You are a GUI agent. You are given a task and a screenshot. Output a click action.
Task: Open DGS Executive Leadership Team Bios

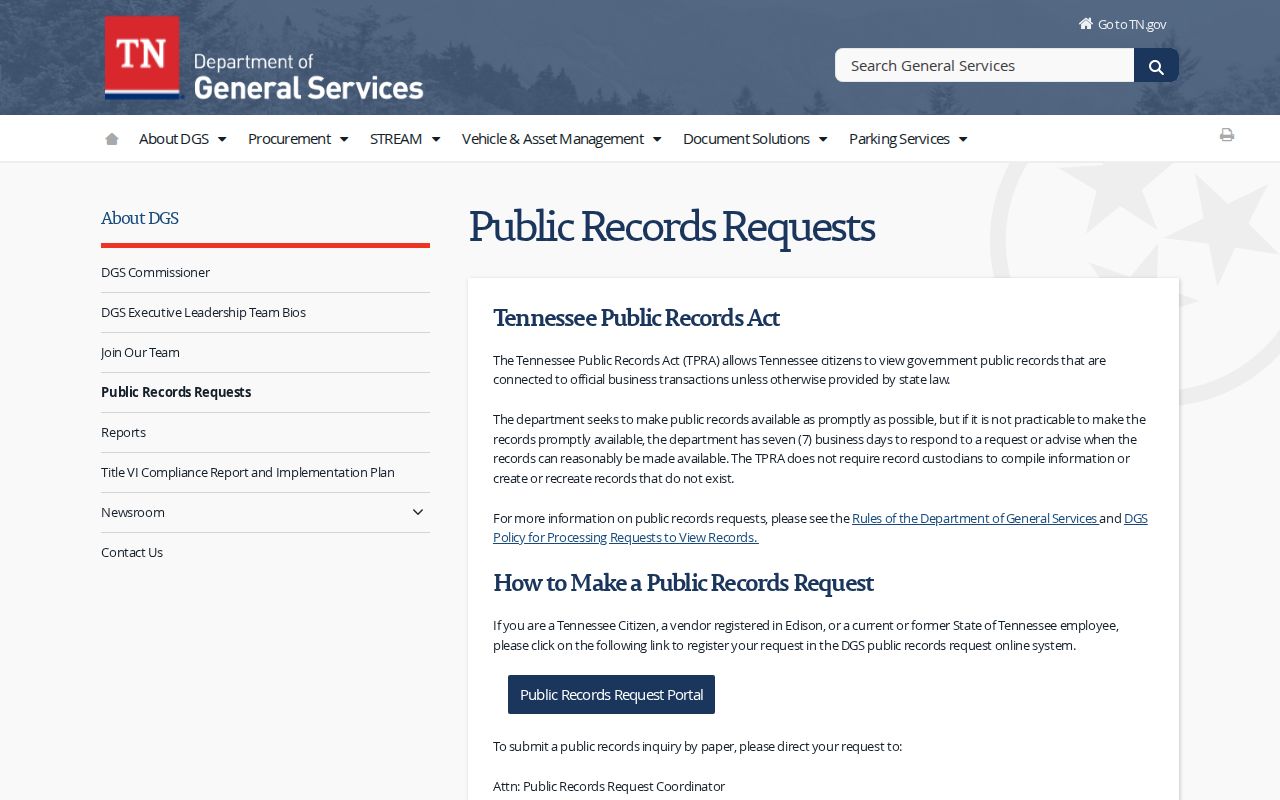pyautogui.click(x=203, y=312)
